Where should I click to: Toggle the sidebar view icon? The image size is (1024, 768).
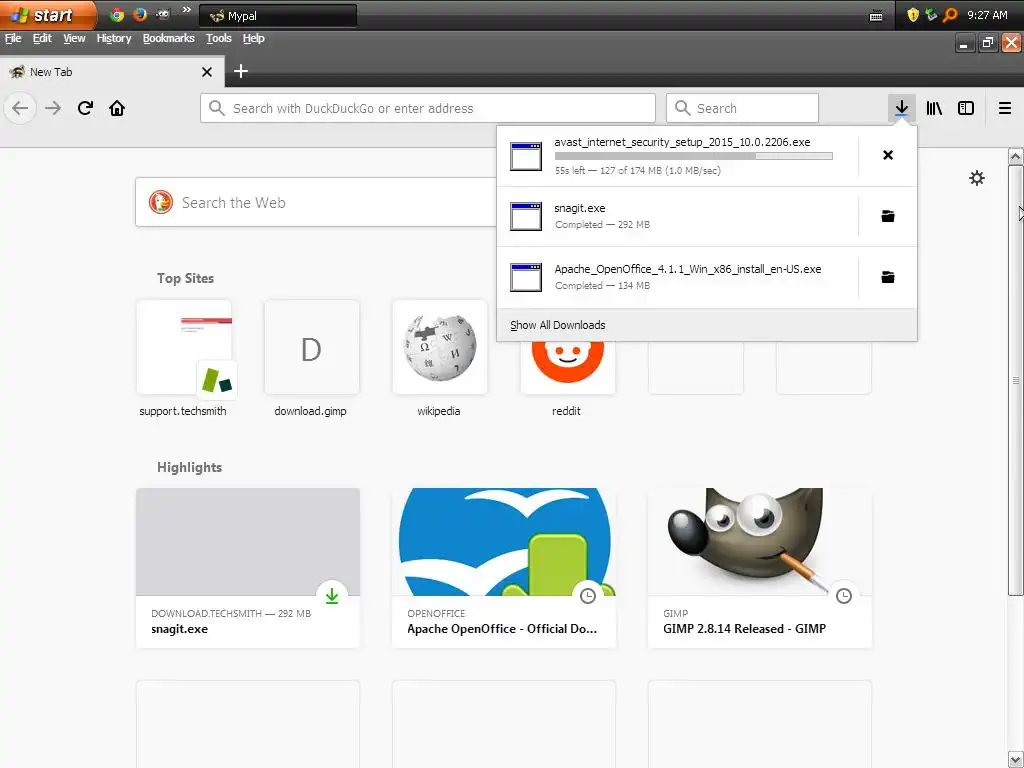(x=966, y=108)
